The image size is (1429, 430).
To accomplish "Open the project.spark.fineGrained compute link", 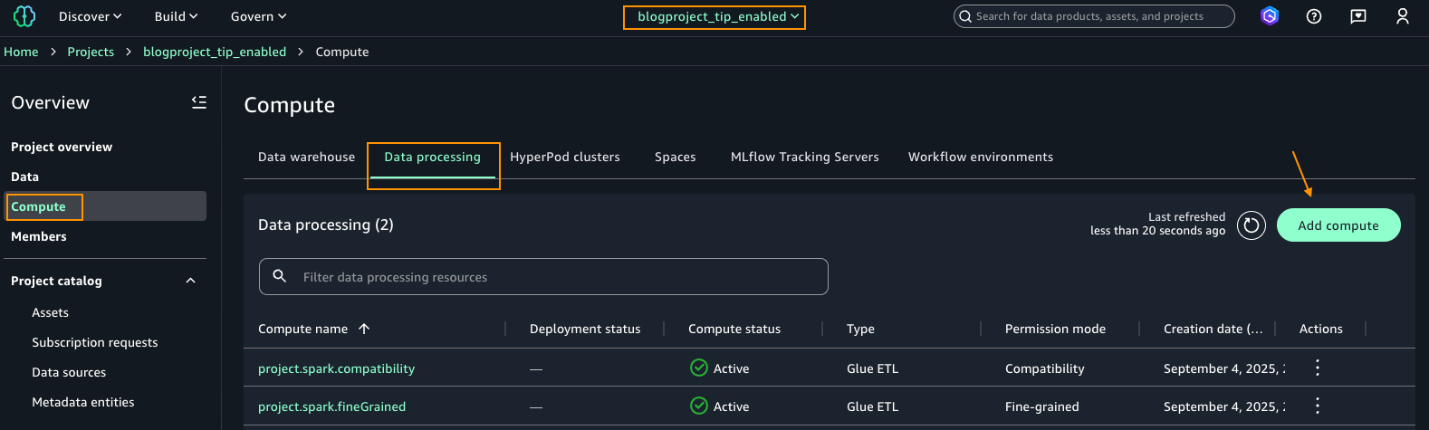I will [332, 406].
